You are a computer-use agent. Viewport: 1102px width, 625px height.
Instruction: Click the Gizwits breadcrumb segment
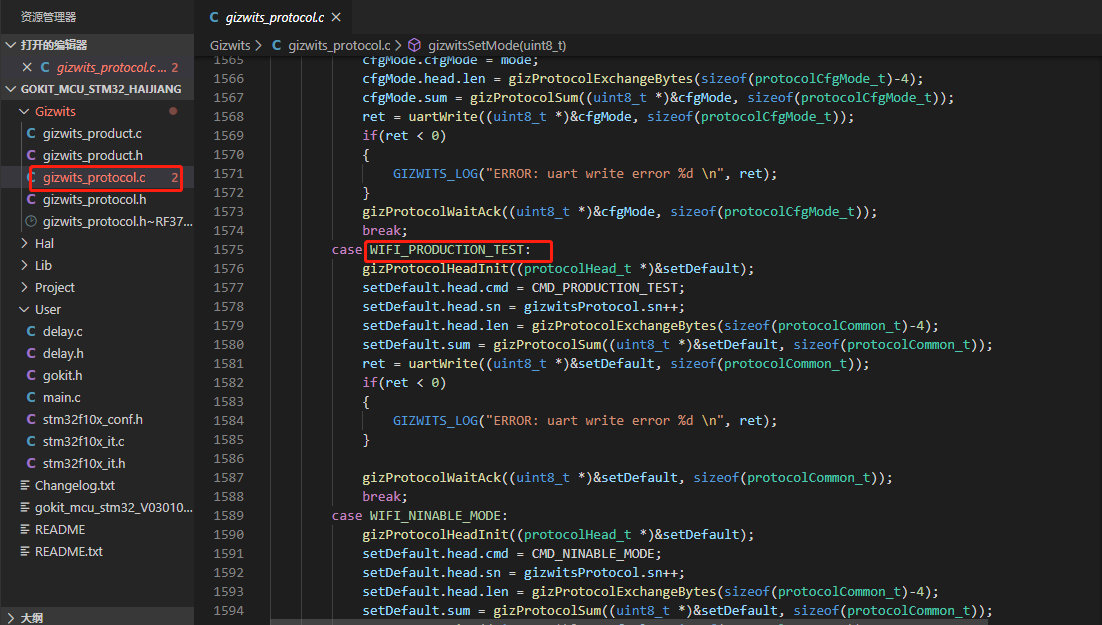230,45
